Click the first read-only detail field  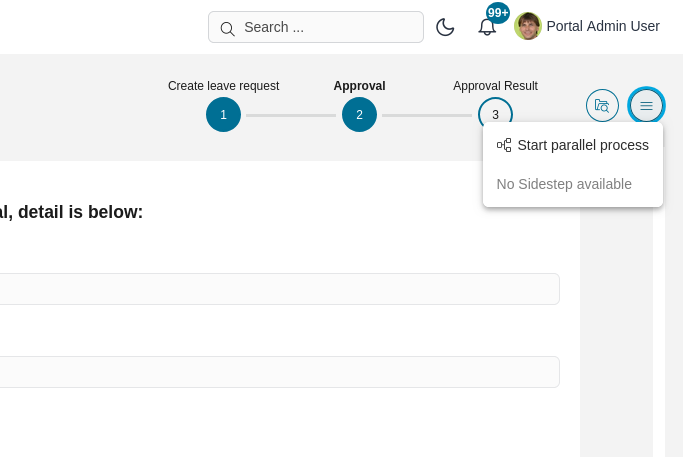point(280,289)
